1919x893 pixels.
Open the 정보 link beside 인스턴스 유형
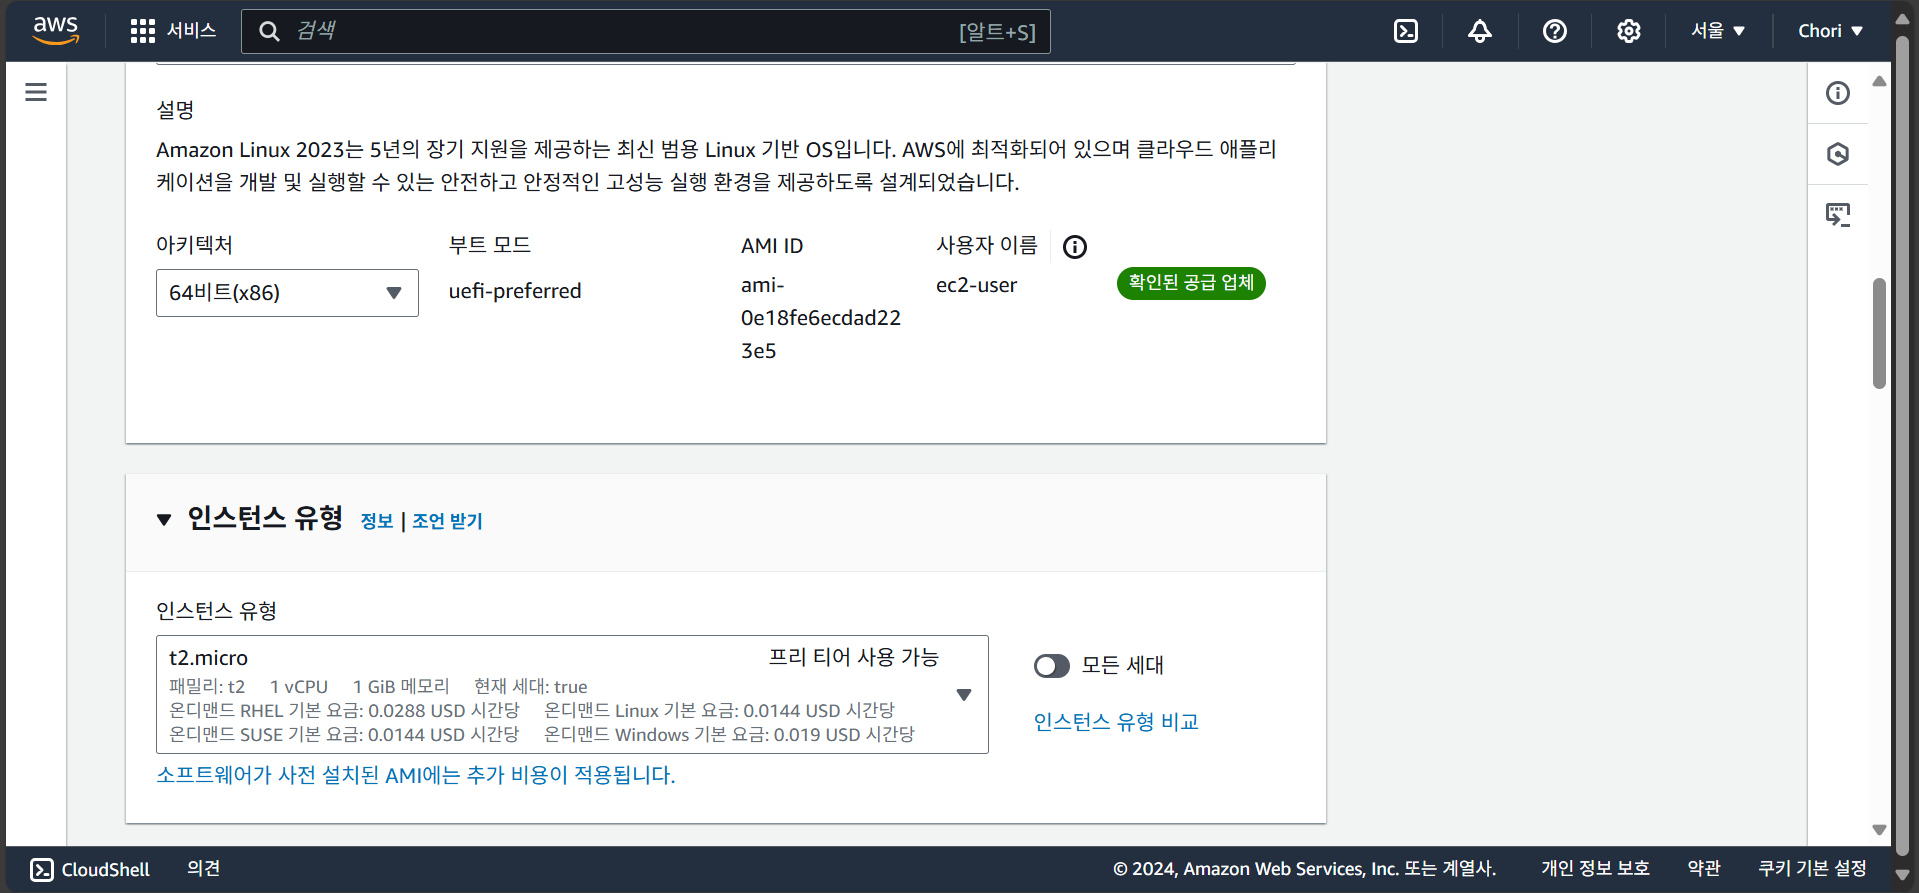pyautogui.click(x=377, y=521)
